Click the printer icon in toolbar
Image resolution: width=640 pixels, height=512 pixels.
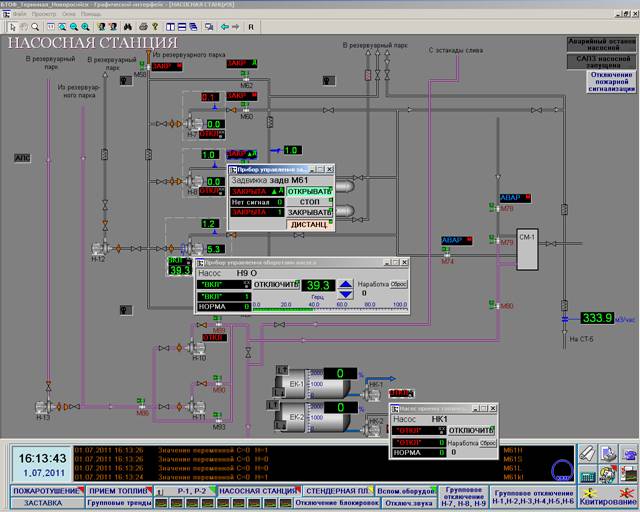point(143,27)
